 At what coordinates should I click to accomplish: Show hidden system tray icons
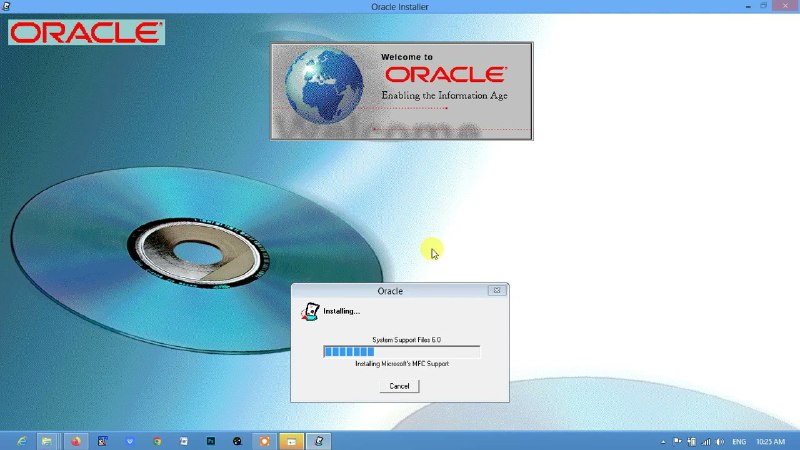click(x=663, y=442)
